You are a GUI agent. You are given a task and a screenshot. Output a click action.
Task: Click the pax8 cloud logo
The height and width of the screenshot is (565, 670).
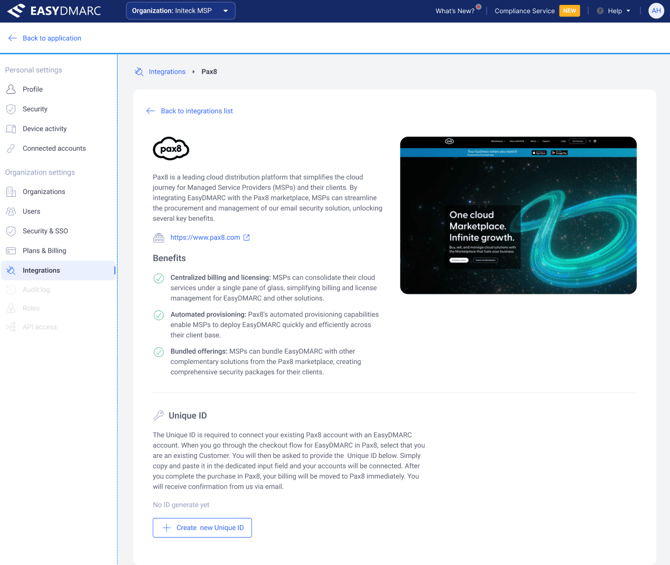tap(171, 148)
